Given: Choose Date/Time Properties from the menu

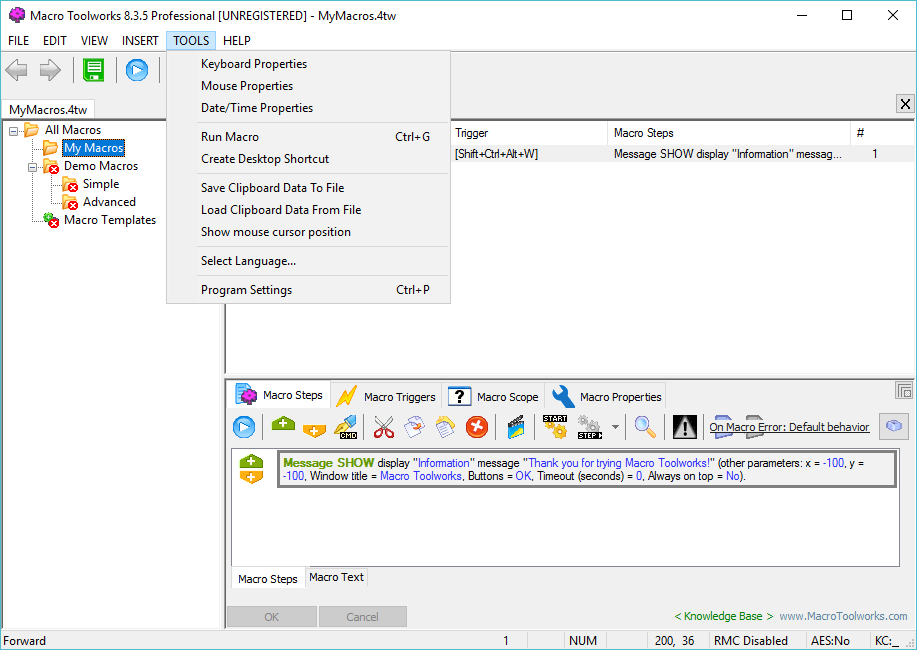Looking at the screenshot, I should pyautogui.click(x=308, y=108).
